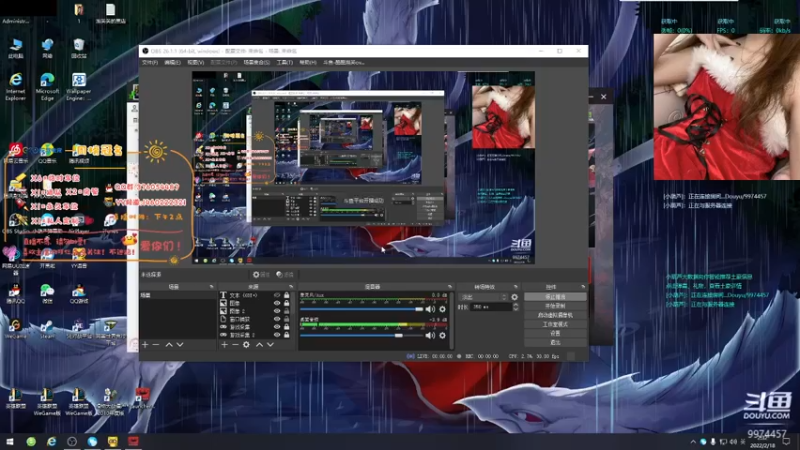Open Internet Explorer from the taskbar
This screenshot has height=450, width=800.
coord(52,442)
